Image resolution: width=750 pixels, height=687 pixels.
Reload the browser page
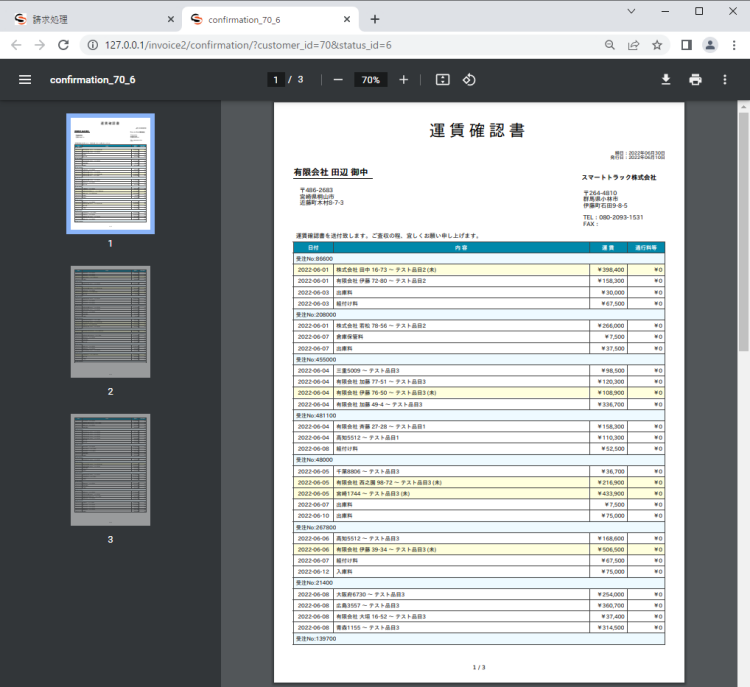[x=63, y=45]
